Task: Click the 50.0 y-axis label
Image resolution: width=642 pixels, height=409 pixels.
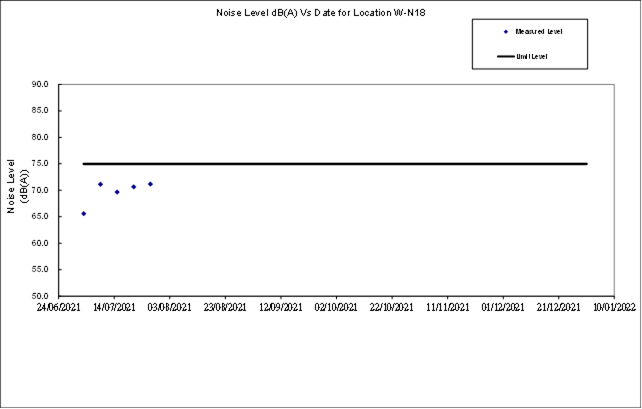Action: [67, 296]
